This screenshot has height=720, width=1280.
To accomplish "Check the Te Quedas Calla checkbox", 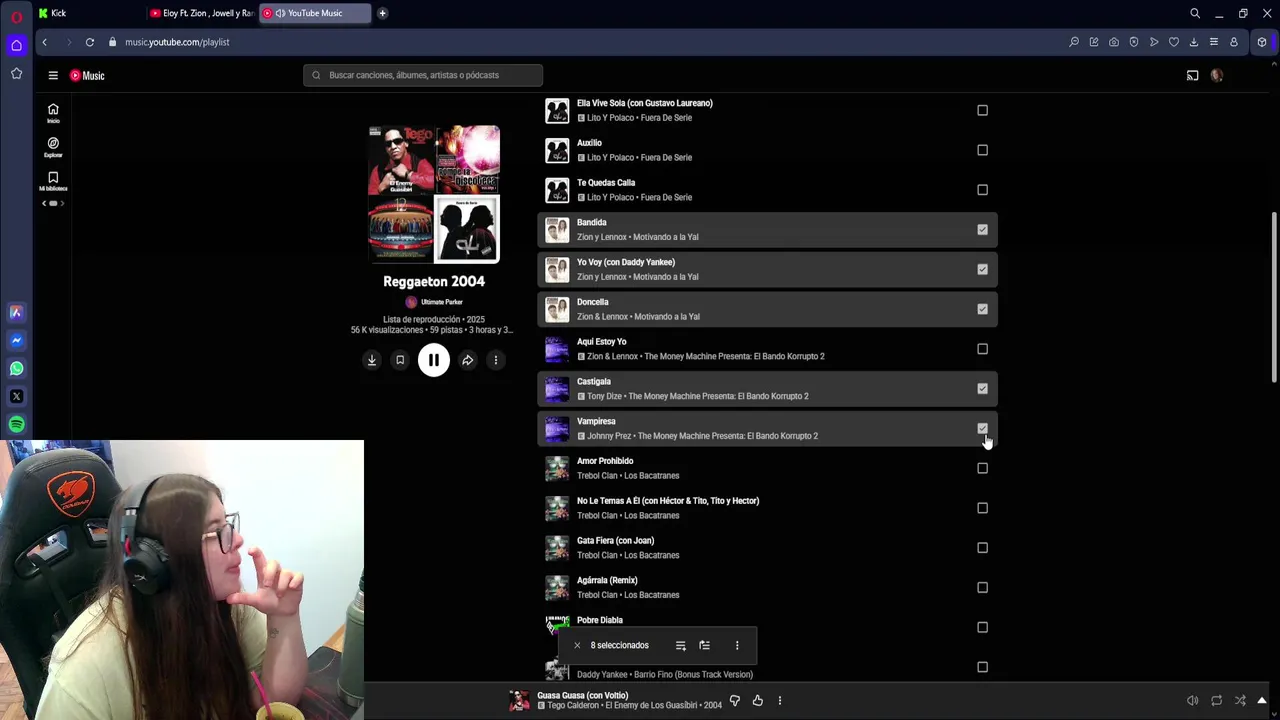I will tap(982, 190).
